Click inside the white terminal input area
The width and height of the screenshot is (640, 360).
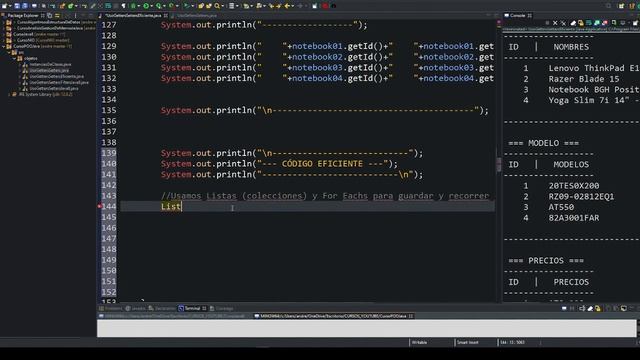(x=366, y=329)
